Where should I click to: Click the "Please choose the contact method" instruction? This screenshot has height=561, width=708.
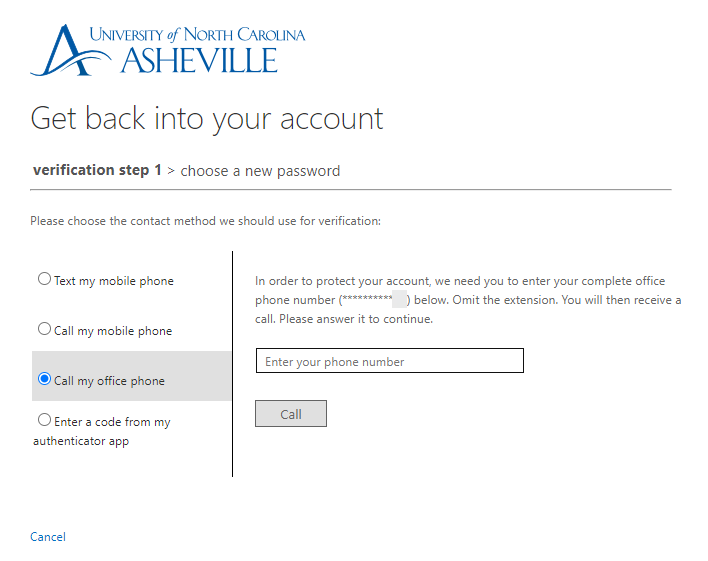coord(205,221)
